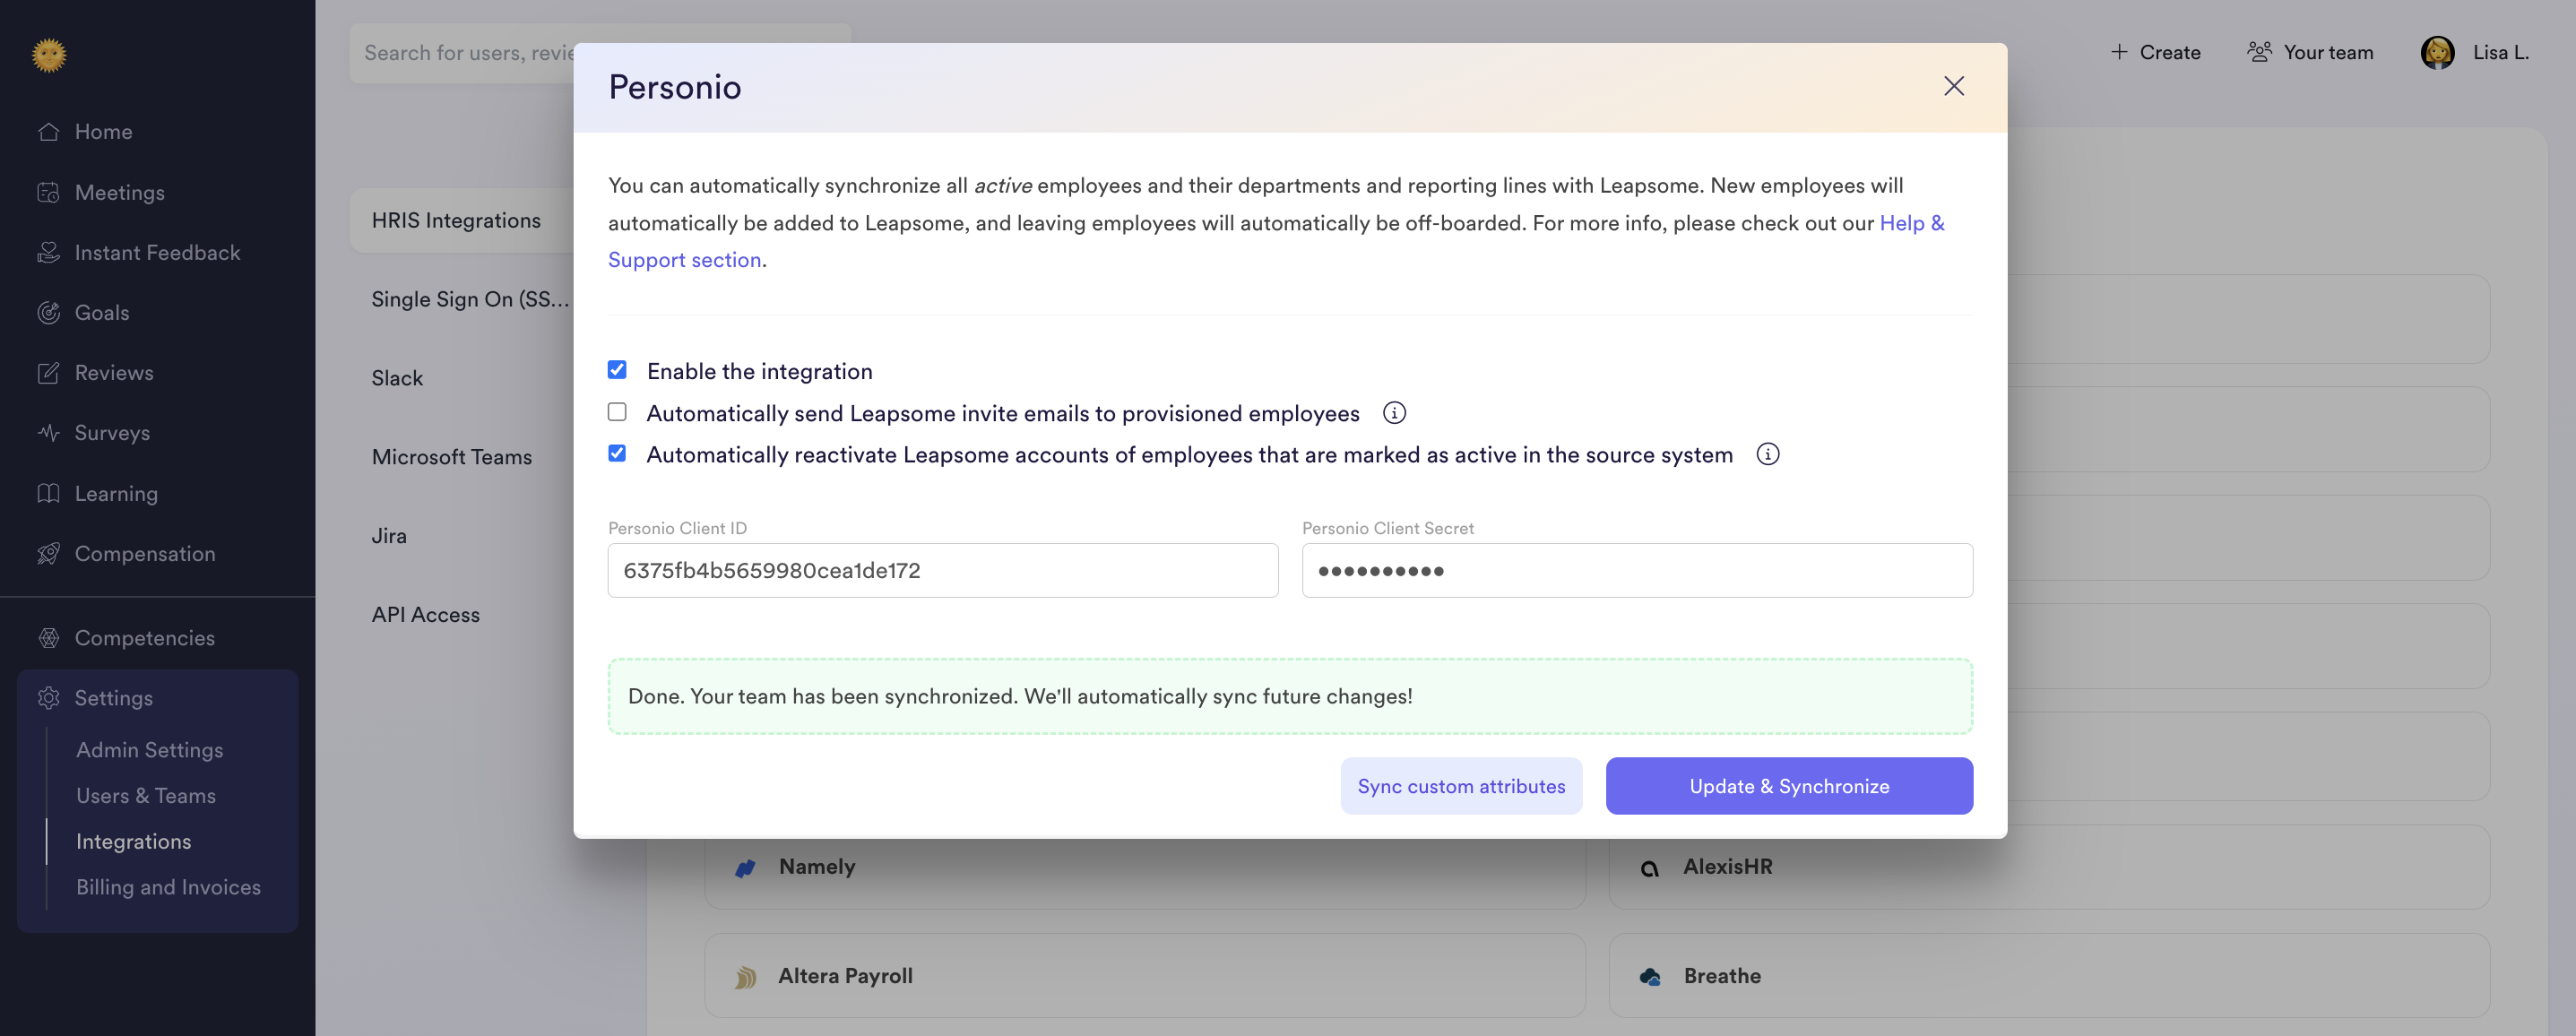Viewport: 2576px width, 1036px height.
Task: Click the 'Done. Your team has been synchronized' message
Action: click(x=1289, y=696)
